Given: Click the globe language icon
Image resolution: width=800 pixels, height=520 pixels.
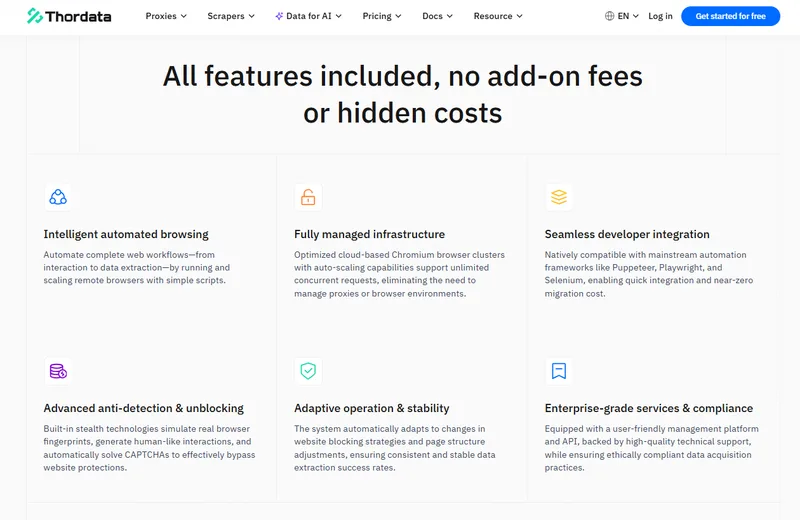Looking at the screenshot, I should (x=609, y=16).
